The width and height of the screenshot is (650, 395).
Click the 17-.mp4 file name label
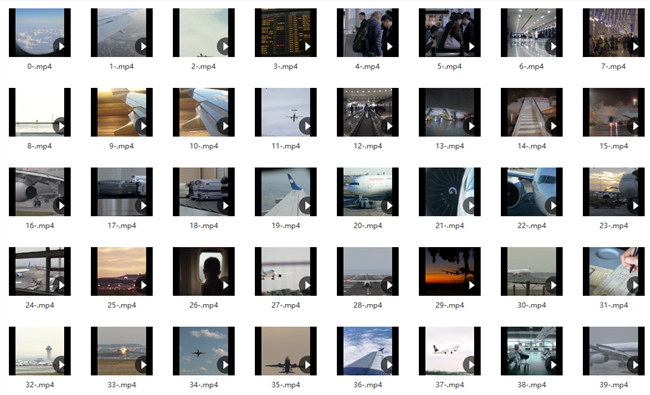tap(122, 225)
